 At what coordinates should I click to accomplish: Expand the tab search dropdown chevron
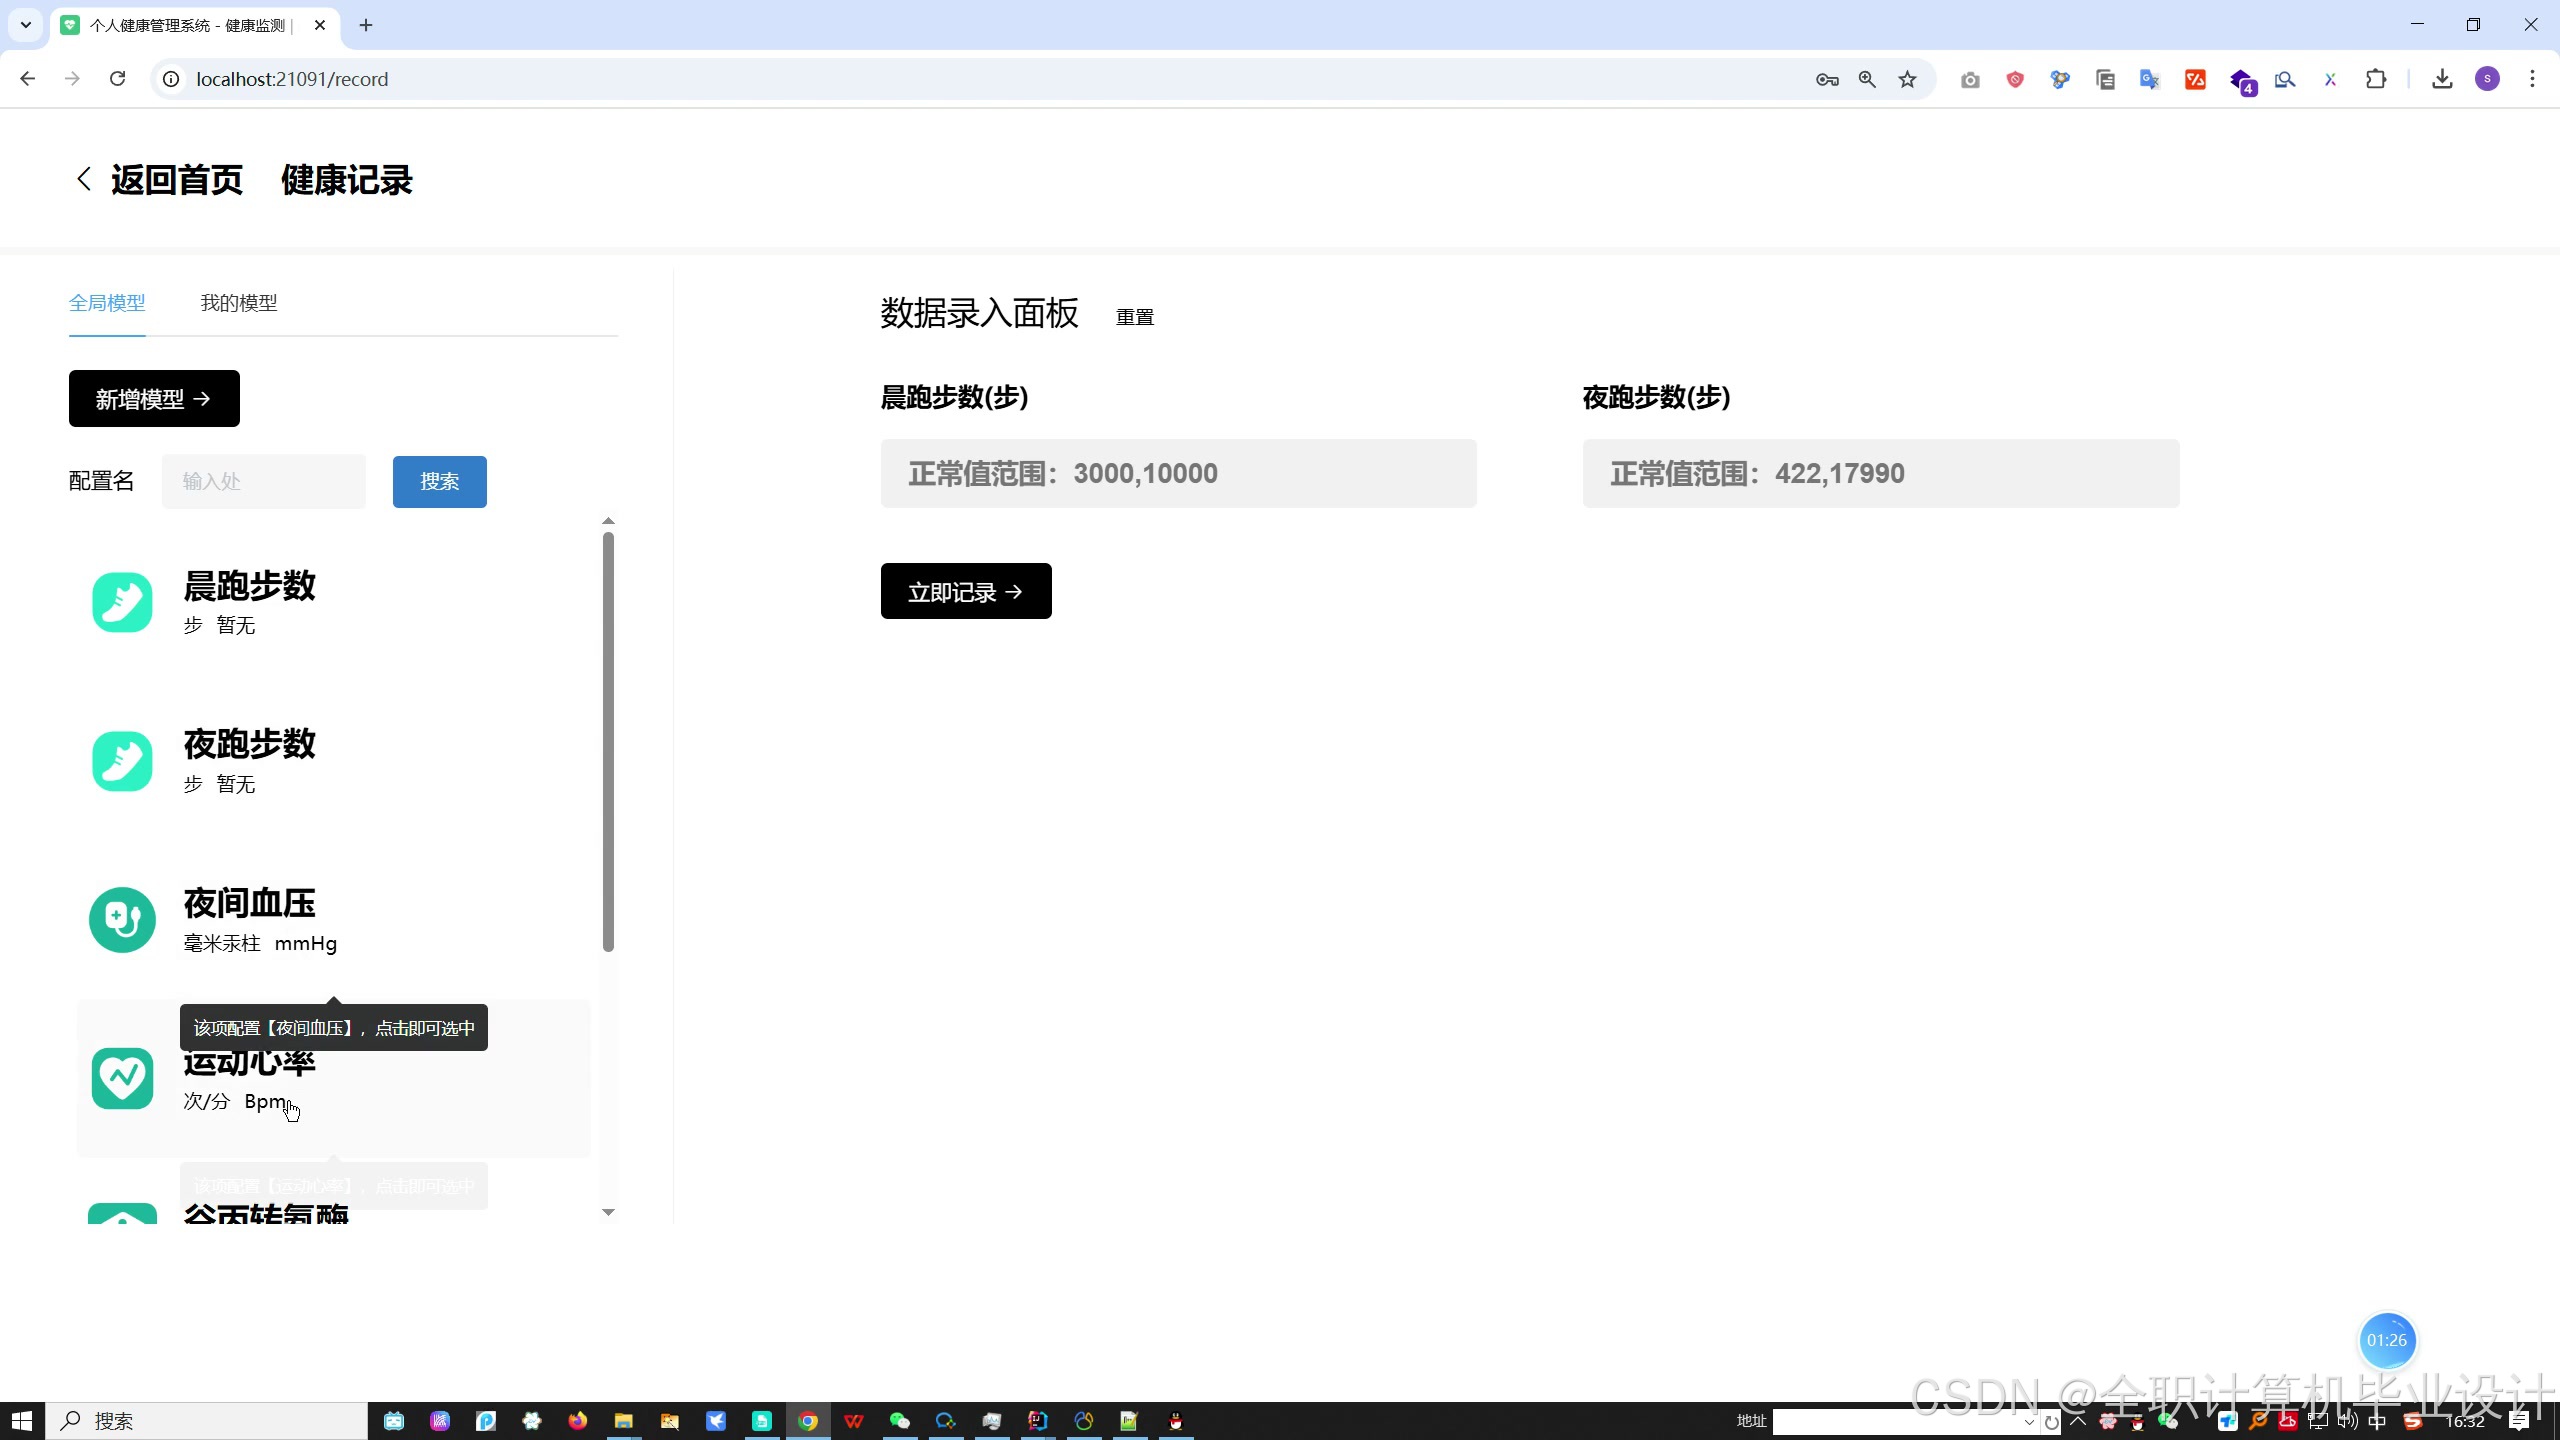pyautogui.click(x=26, y=25)
